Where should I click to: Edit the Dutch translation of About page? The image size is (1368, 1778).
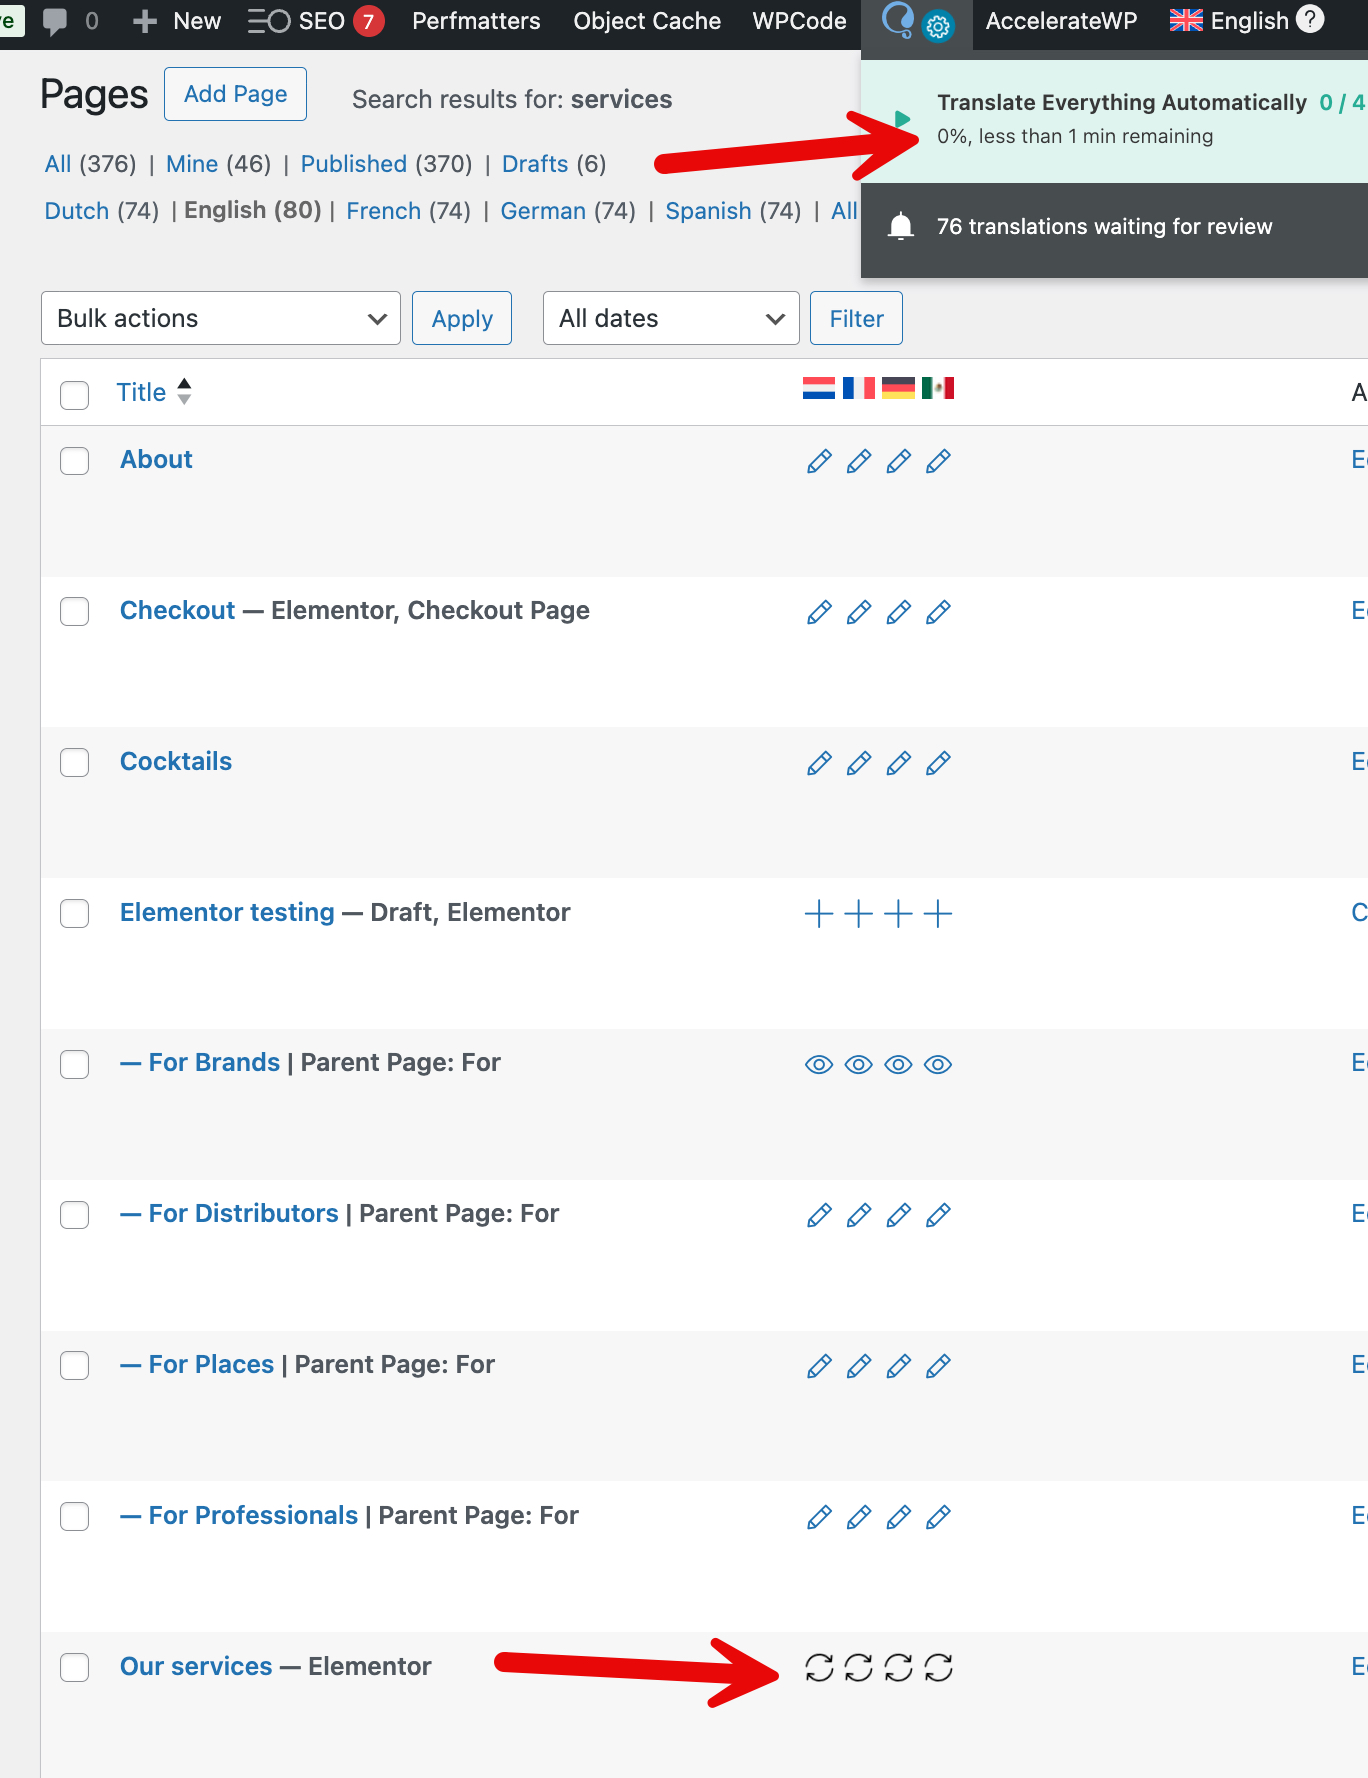point(819,461)
